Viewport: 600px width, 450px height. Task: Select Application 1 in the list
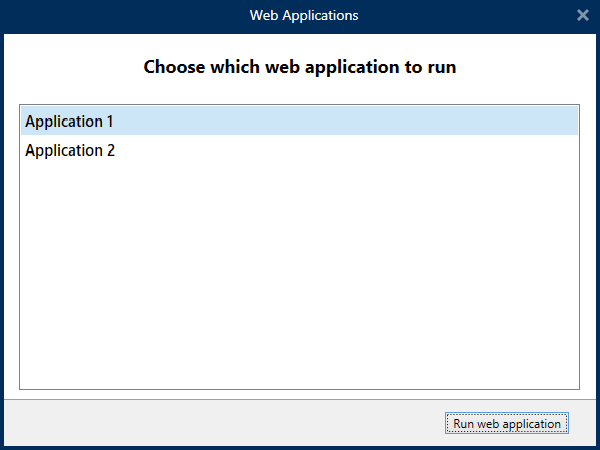click(69, 121)
